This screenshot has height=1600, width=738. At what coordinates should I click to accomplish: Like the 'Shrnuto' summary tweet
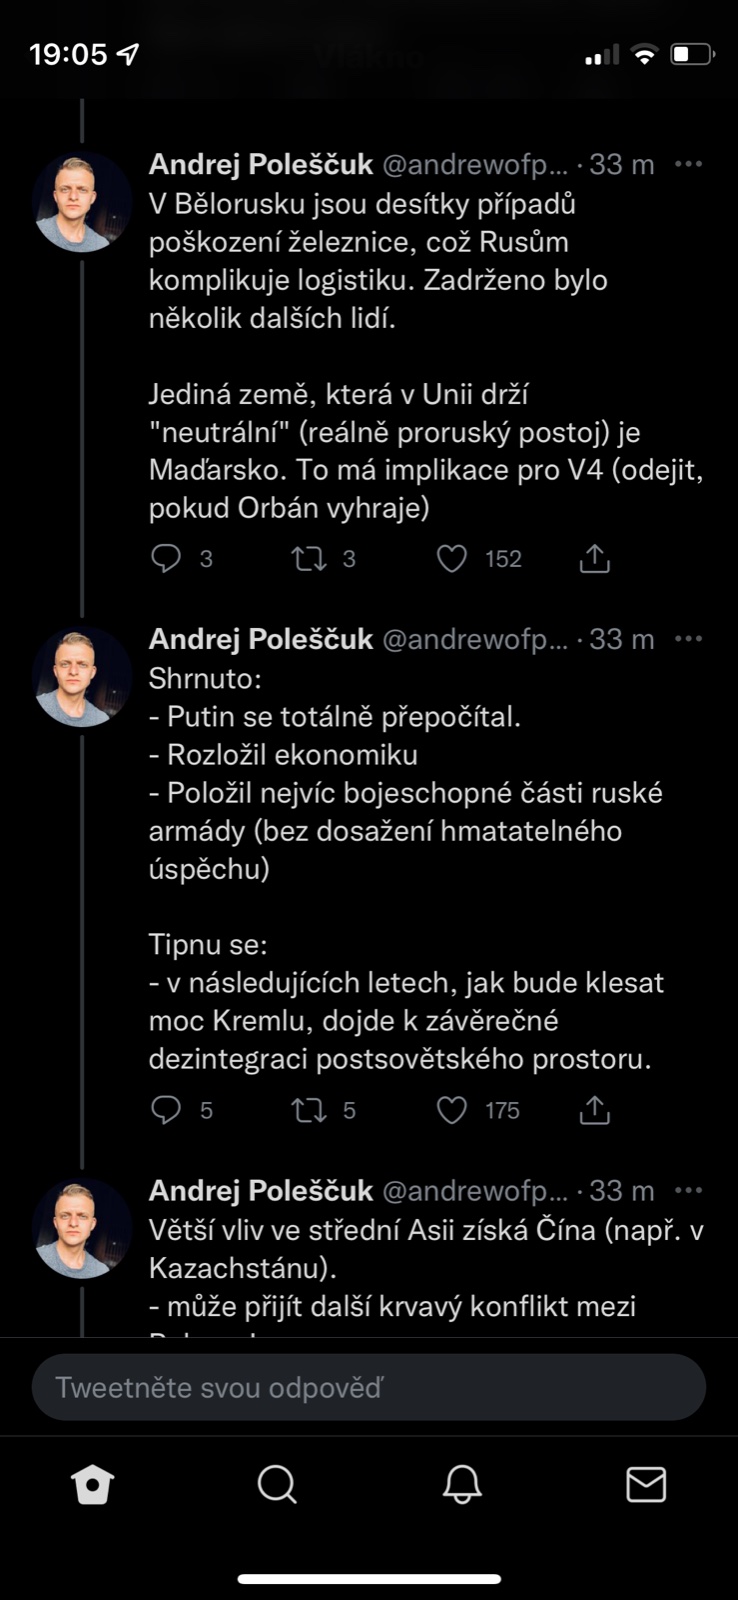[x=452, y=1110]
